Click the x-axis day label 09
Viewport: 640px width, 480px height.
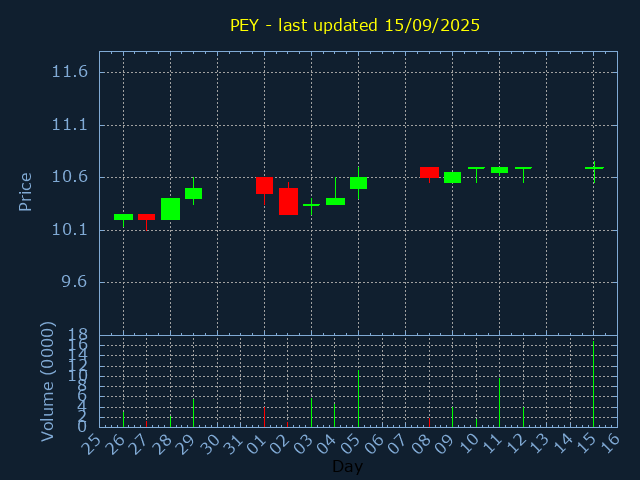pos(444,444)
